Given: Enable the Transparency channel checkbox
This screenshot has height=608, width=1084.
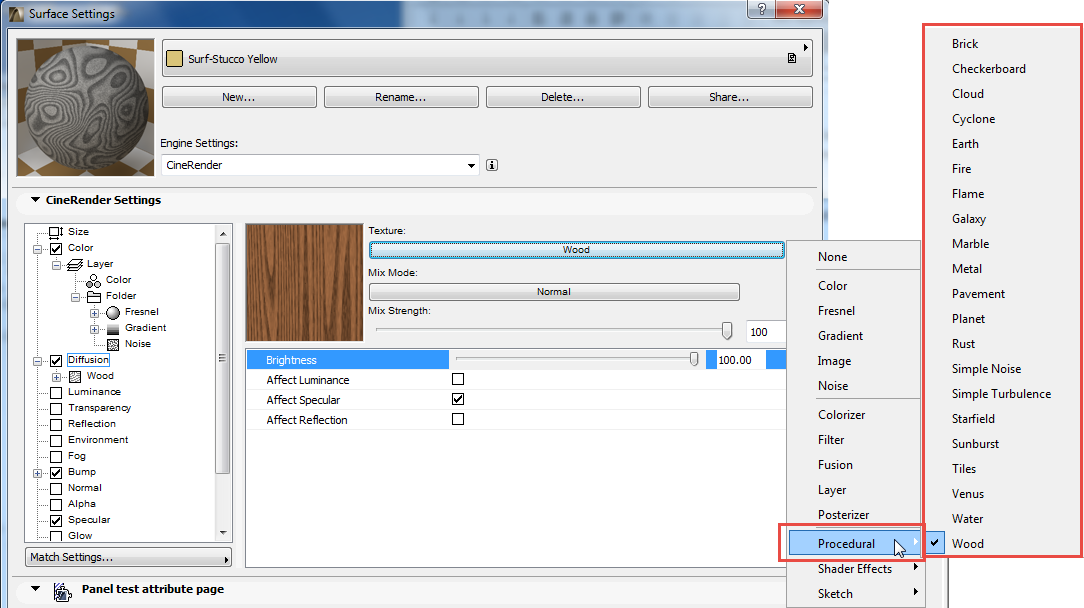Looking at the screenshot, I should pyautogui.click(x=56, y=408).
